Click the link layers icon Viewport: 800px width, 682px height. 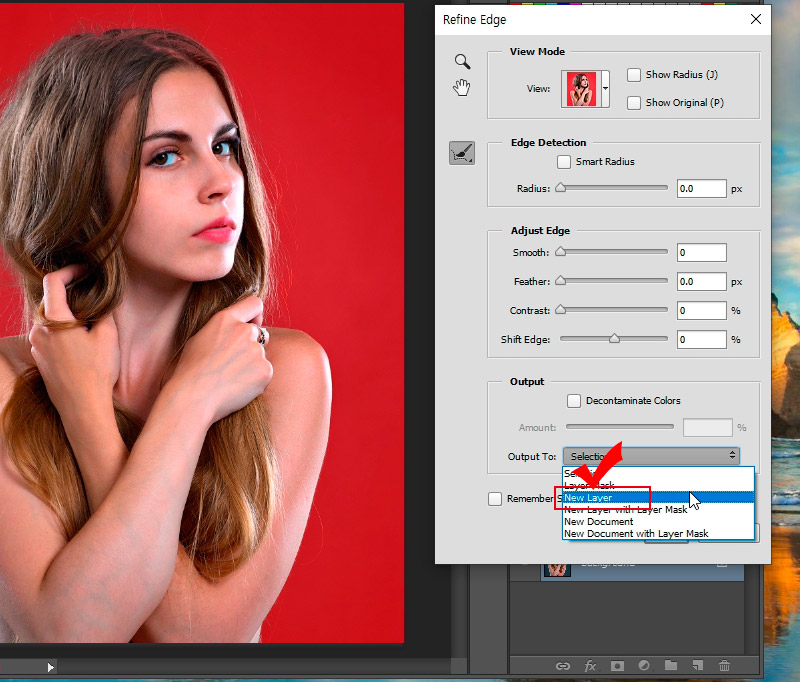click(x=563, y=666)
